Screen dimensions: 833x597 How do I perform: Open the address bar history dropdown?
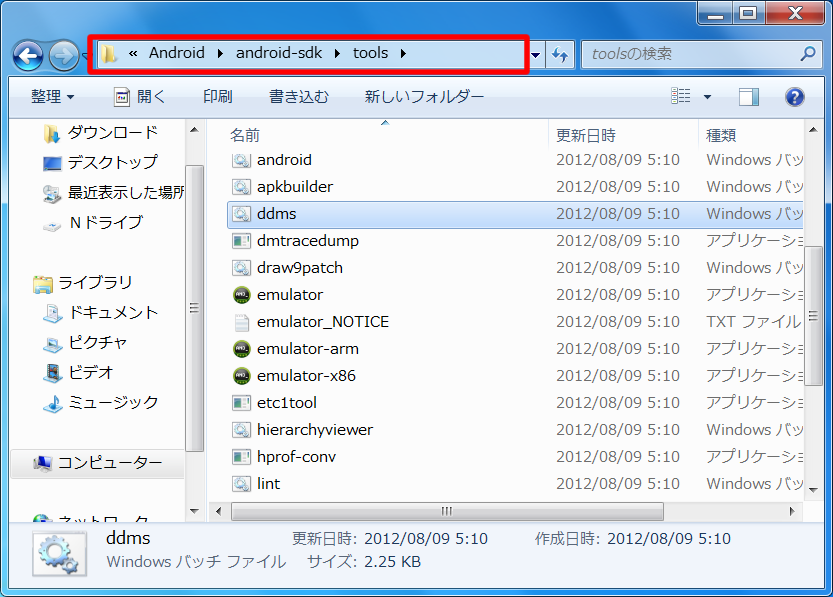(536, 54)
